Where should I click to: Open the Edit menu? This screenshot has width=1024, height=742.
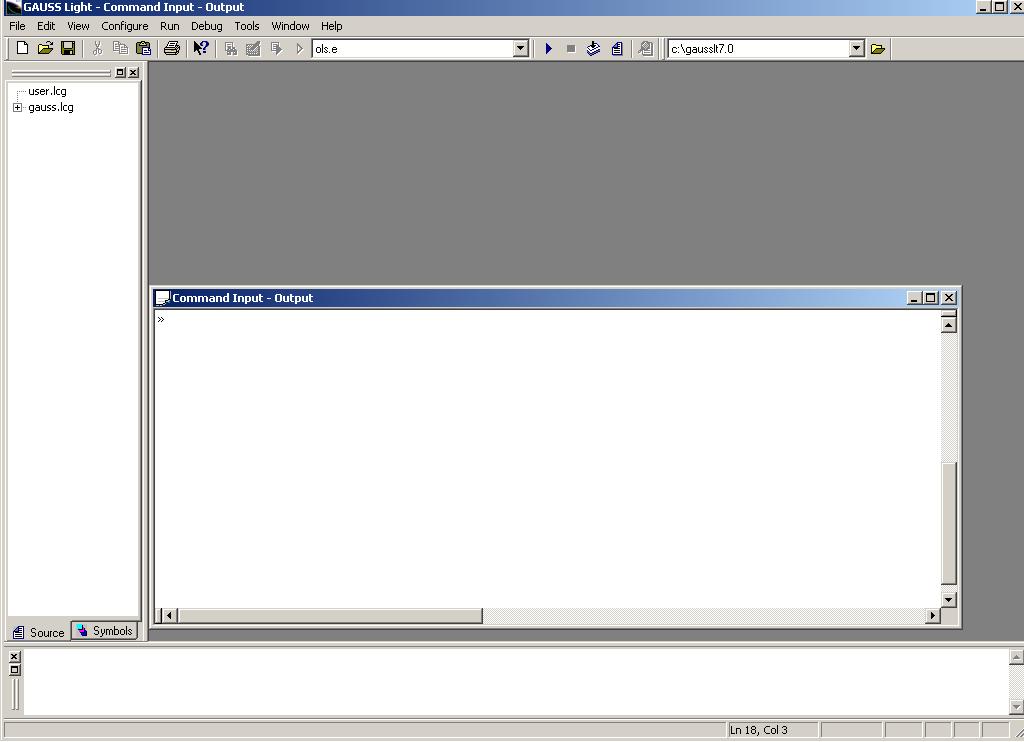[x=46, y=26]
